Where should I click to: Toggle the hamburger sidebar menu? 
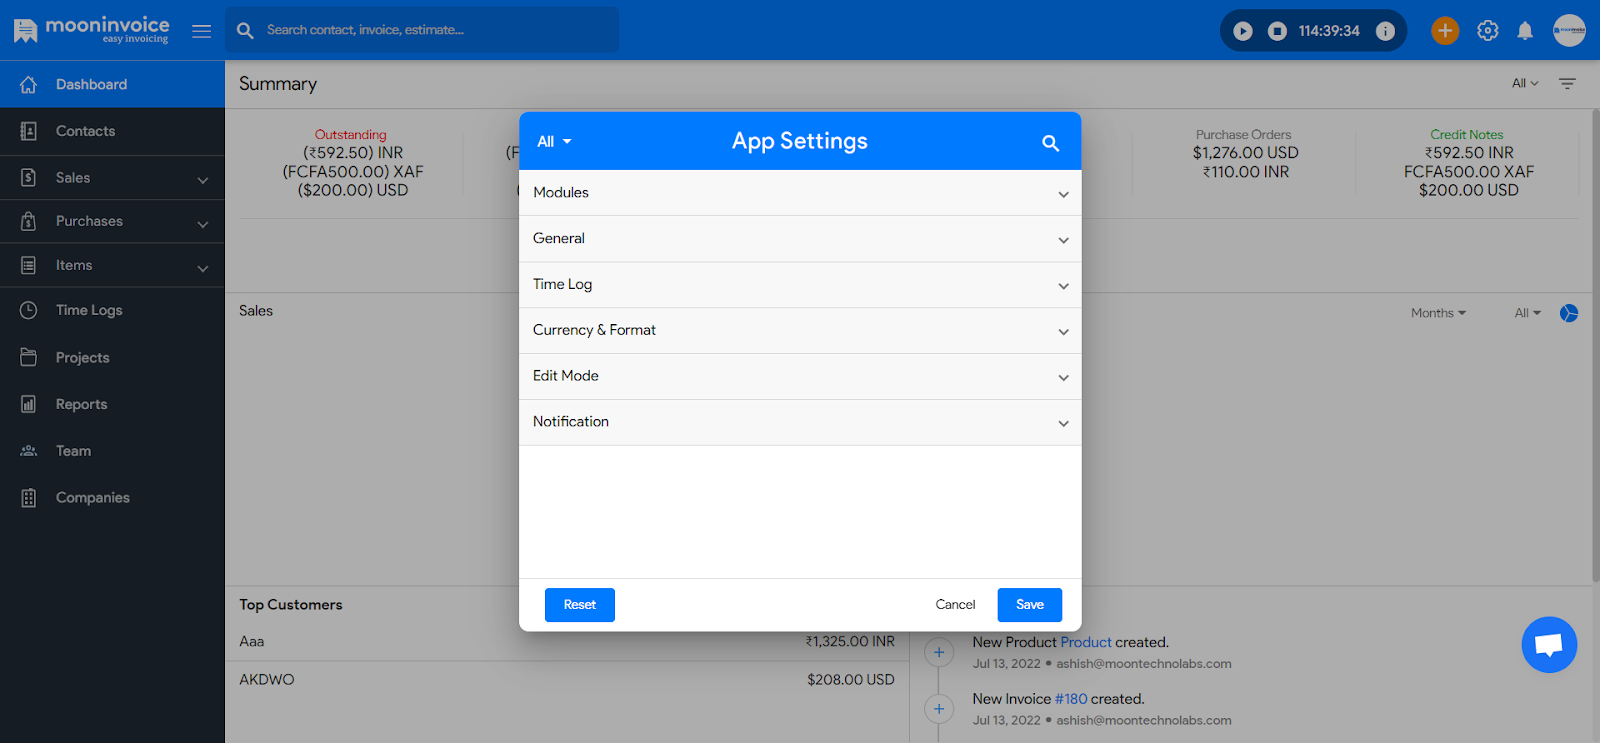click(201, 31)
